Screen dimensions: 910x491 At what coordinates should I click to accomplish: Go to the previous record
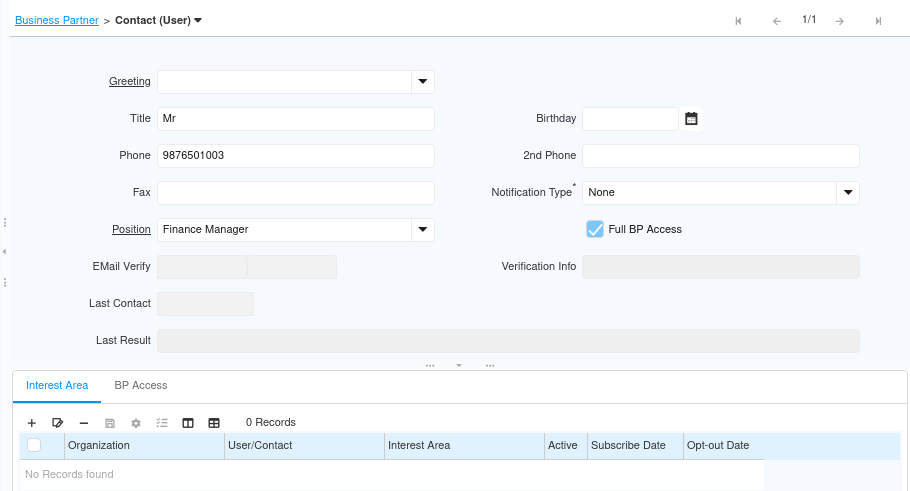[777, 21]
